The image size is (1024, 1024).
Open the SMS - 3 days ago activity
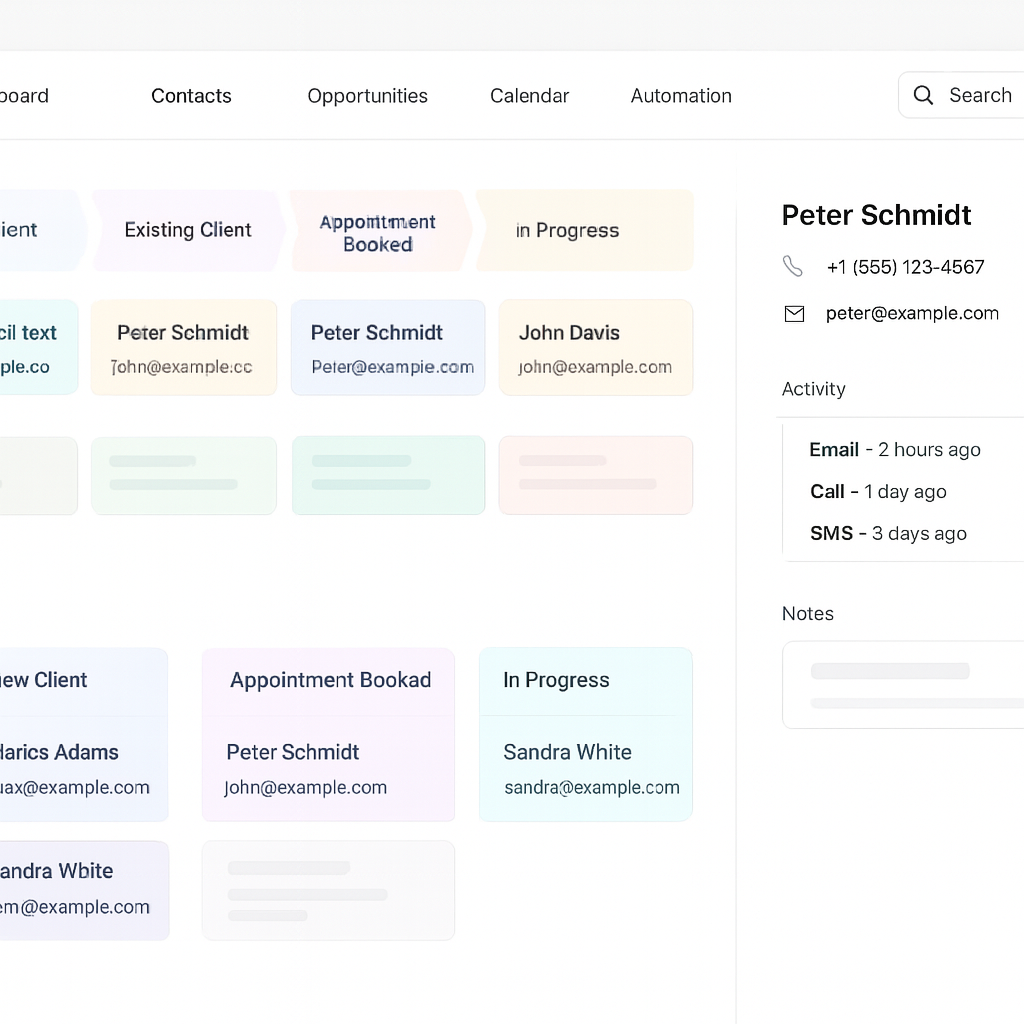pyautogui.click(x=888, y=534)
